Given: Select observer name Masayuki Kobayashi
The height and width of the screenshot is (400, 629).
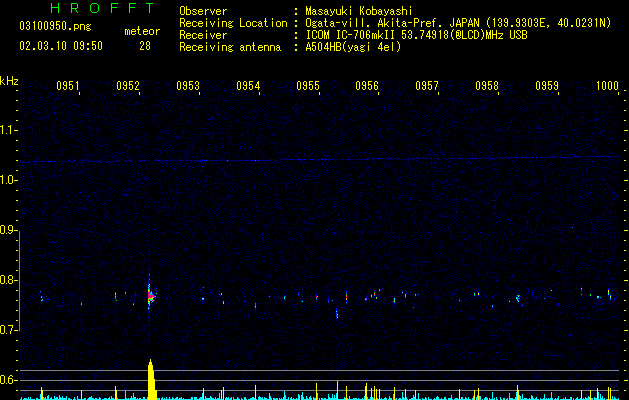Looking at the screenshot, I should pos(359,11).
